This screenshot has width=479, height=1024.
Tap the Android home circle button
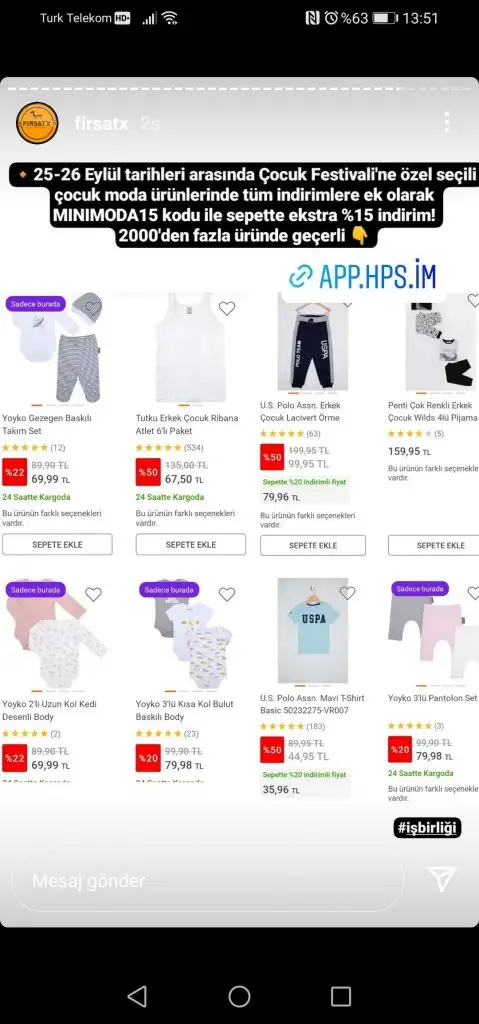pyautogui.click(x=239, y=996)
